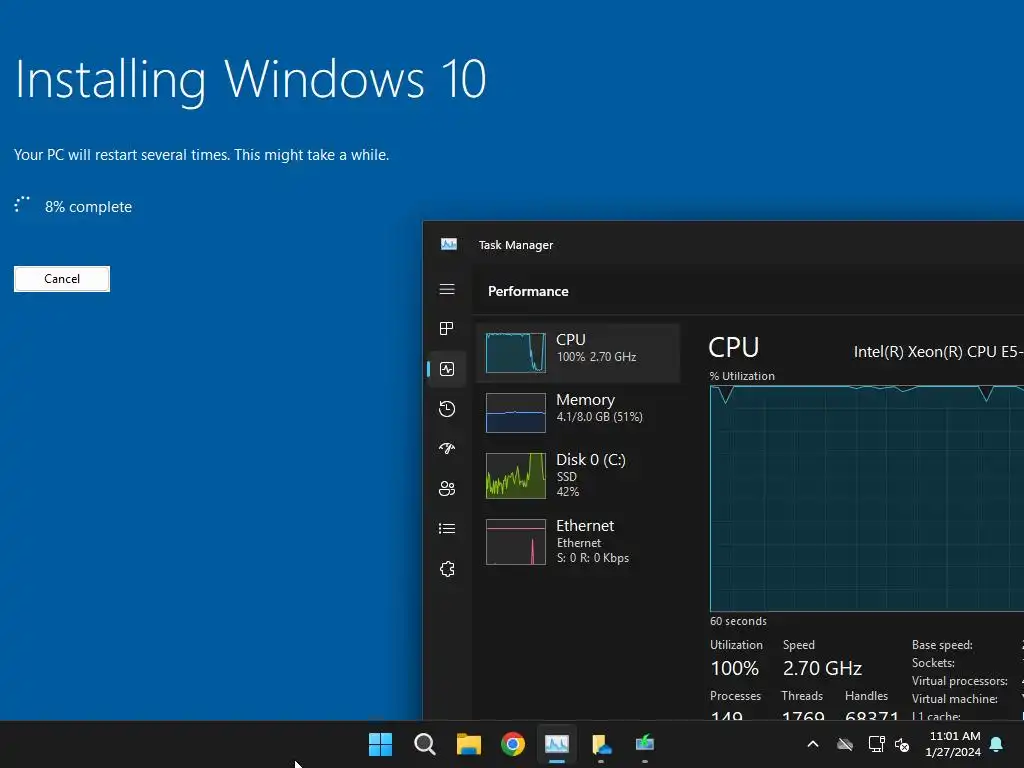The height and width of the screenshot is (768, 1024).
Task: Launch Google Chrome from taskbar
Action: [x=513, y=744]
